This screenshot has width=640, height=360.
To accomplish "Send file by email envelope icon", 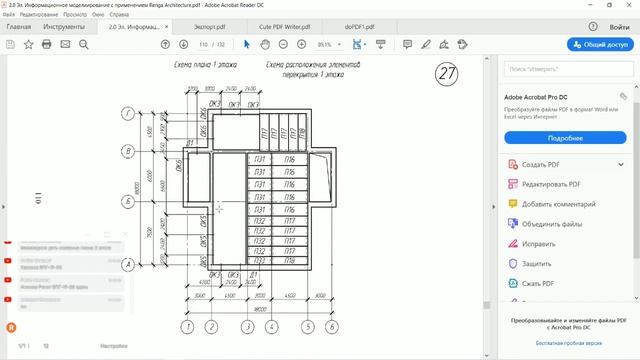I will 65,44.
